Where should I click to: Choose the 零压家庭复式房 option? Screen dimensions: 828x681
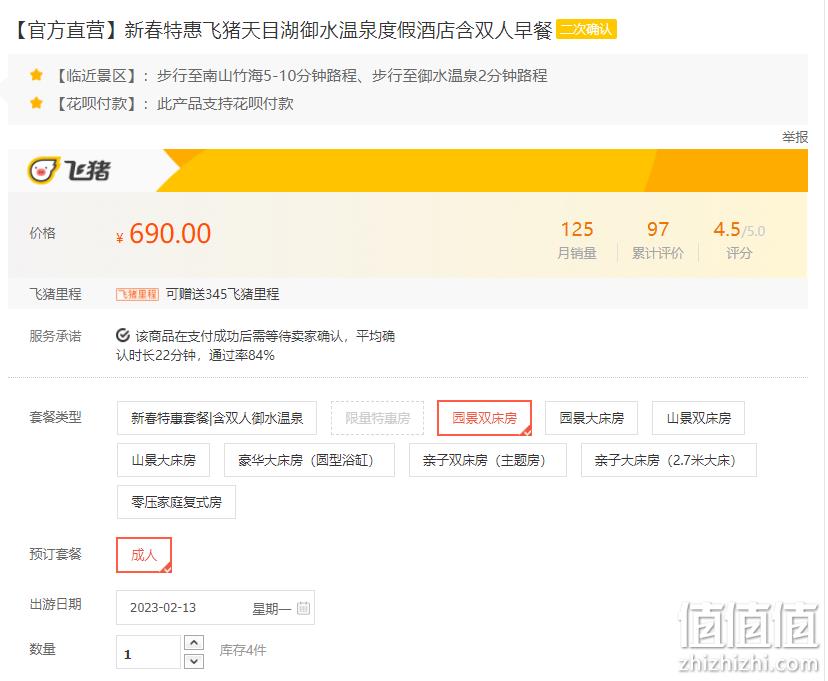(176, 502)
